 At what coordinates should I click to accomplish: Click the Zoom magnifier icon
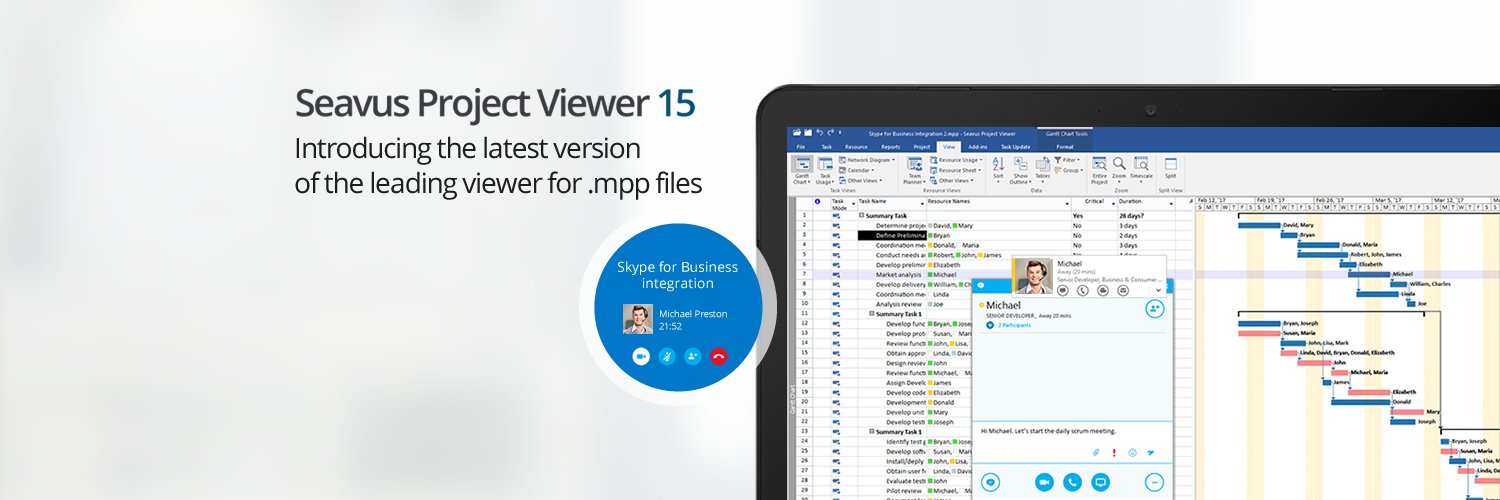(x=1120, y=163)
